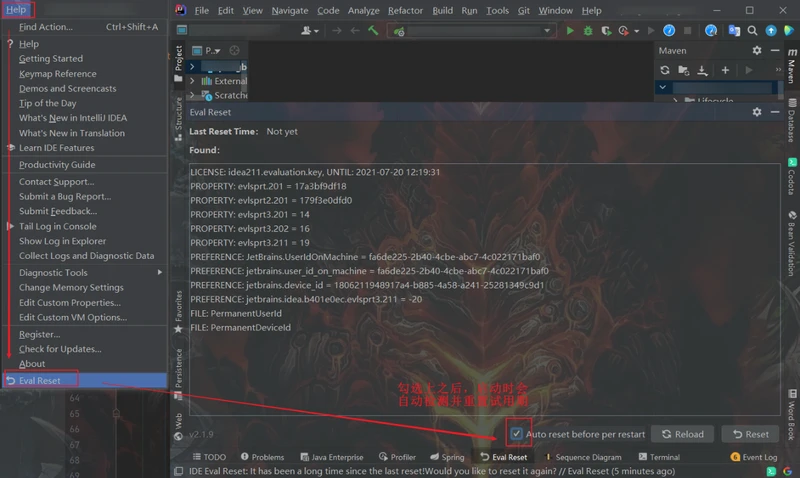Click the green Run button in toolbar
800x478 pixels.
tap(570, 31)
